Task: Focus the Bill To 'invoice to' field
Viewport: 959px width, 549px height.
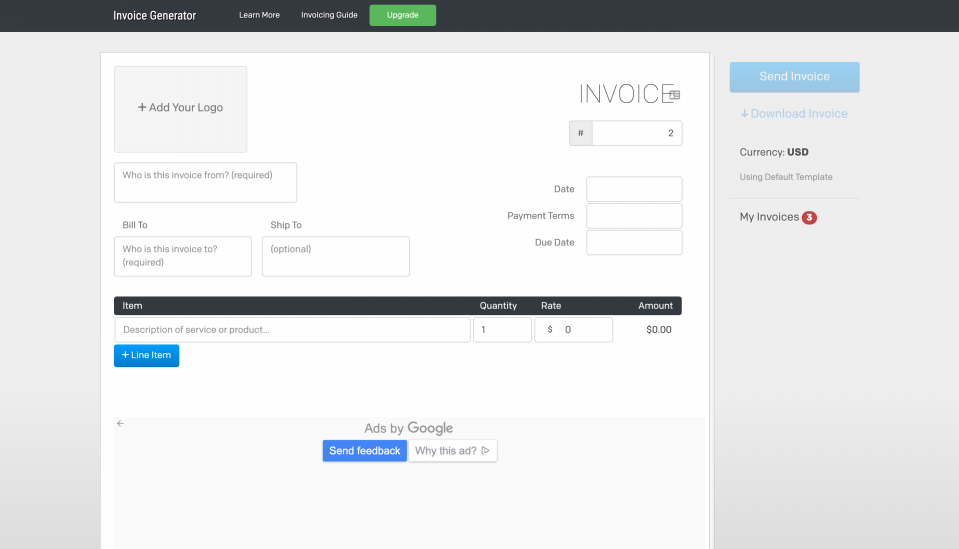Action: [x=183, y=256]
